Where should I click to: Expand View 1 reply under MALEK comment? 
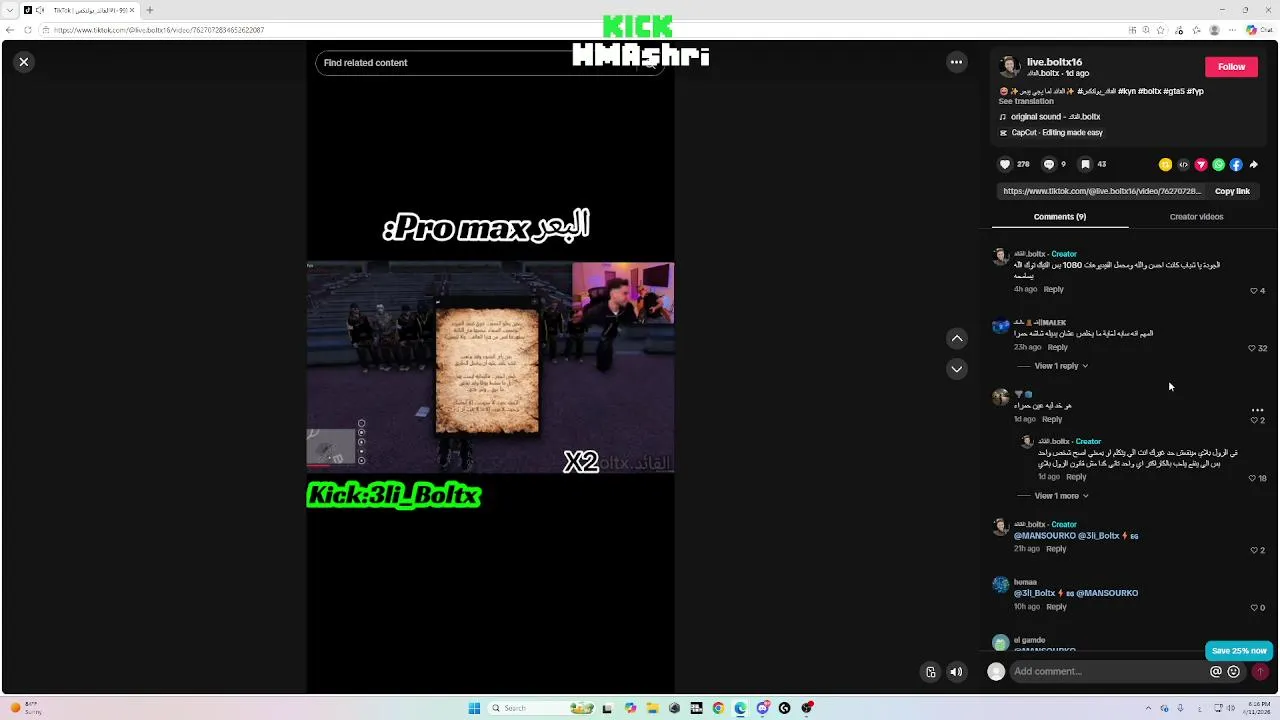[1061, 366]
